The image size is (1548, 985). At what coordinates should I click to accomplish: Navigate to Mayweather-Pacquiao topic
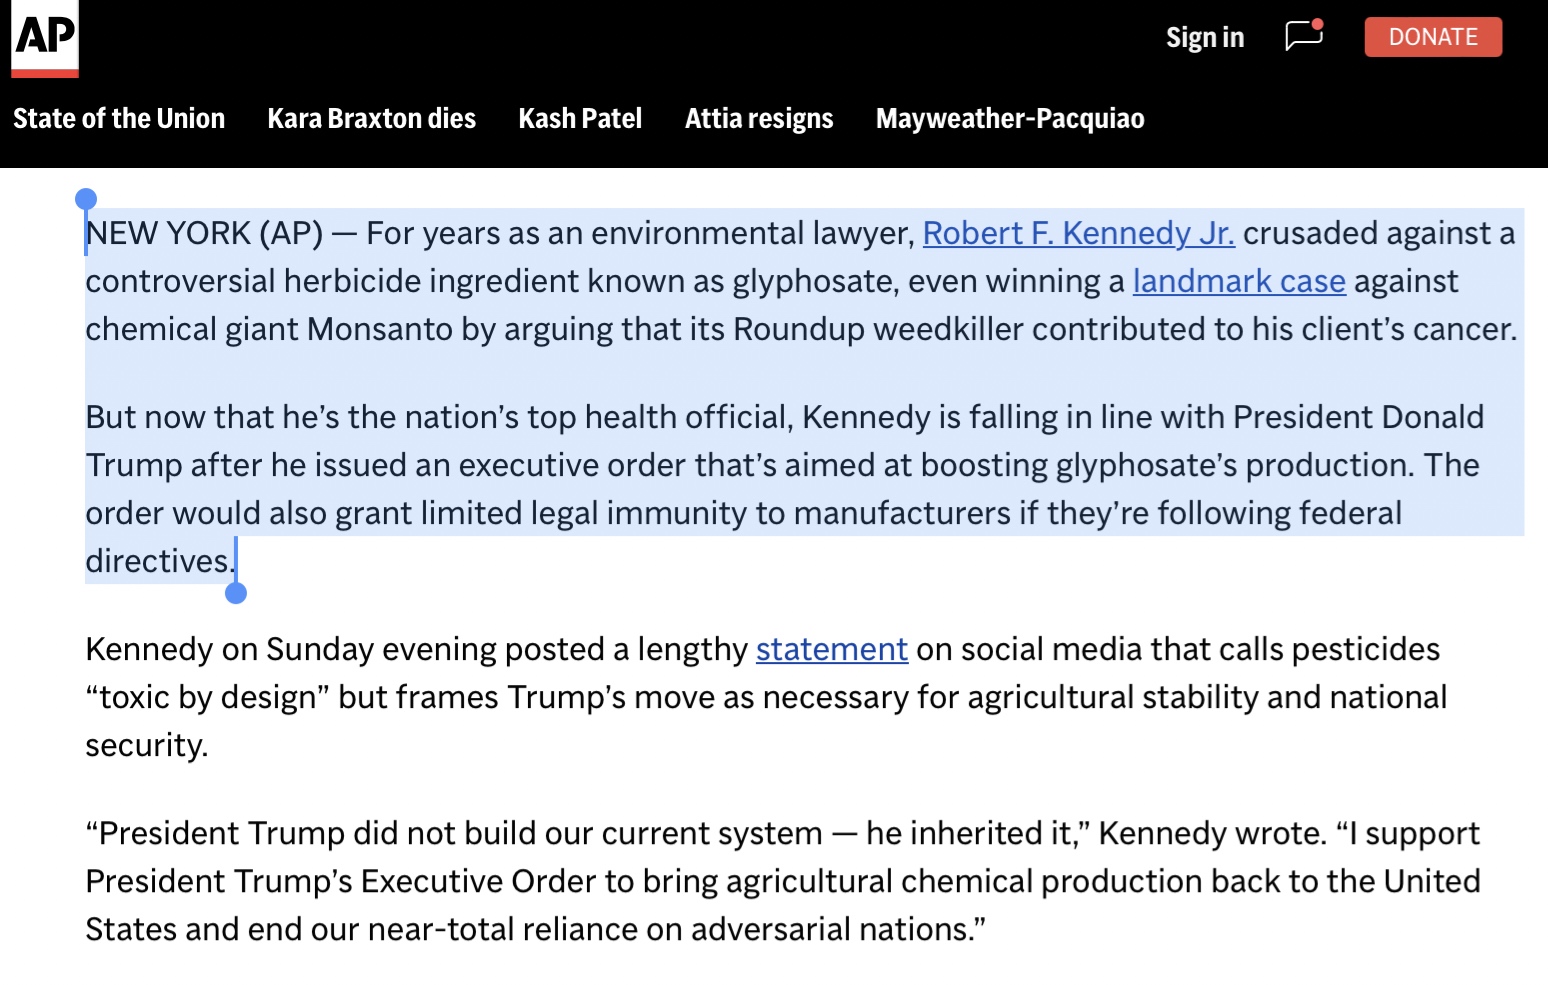point(1009,119)
